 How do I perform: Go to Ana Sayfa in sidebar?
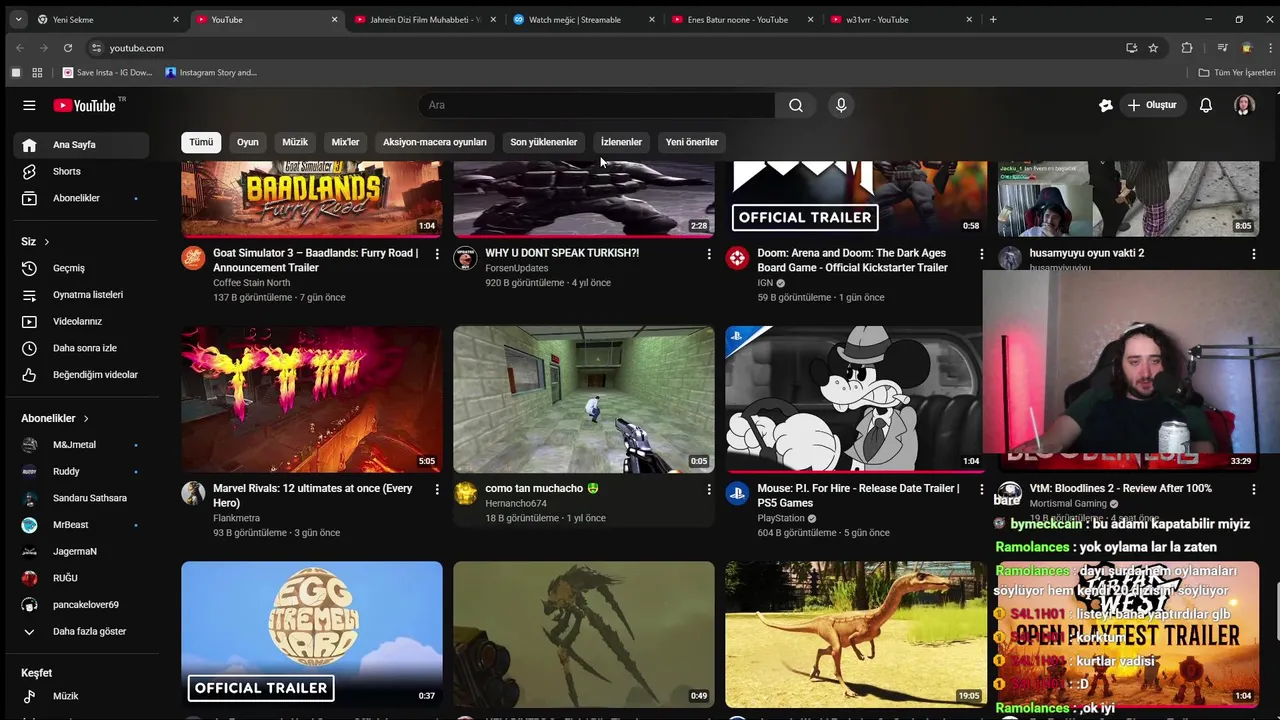point(81,144)
